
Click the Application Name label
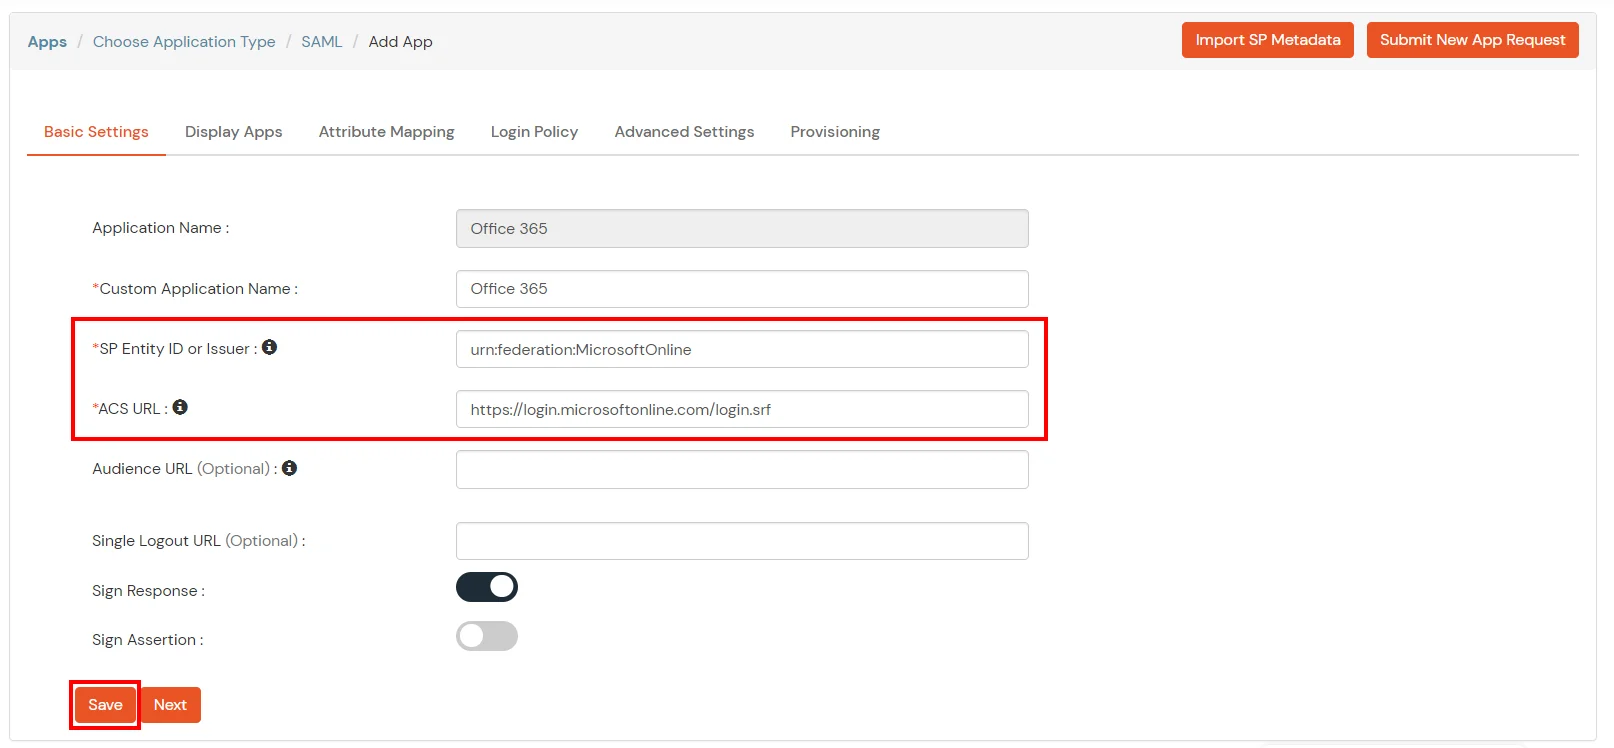pyautogui.click(x=160, y=228)
